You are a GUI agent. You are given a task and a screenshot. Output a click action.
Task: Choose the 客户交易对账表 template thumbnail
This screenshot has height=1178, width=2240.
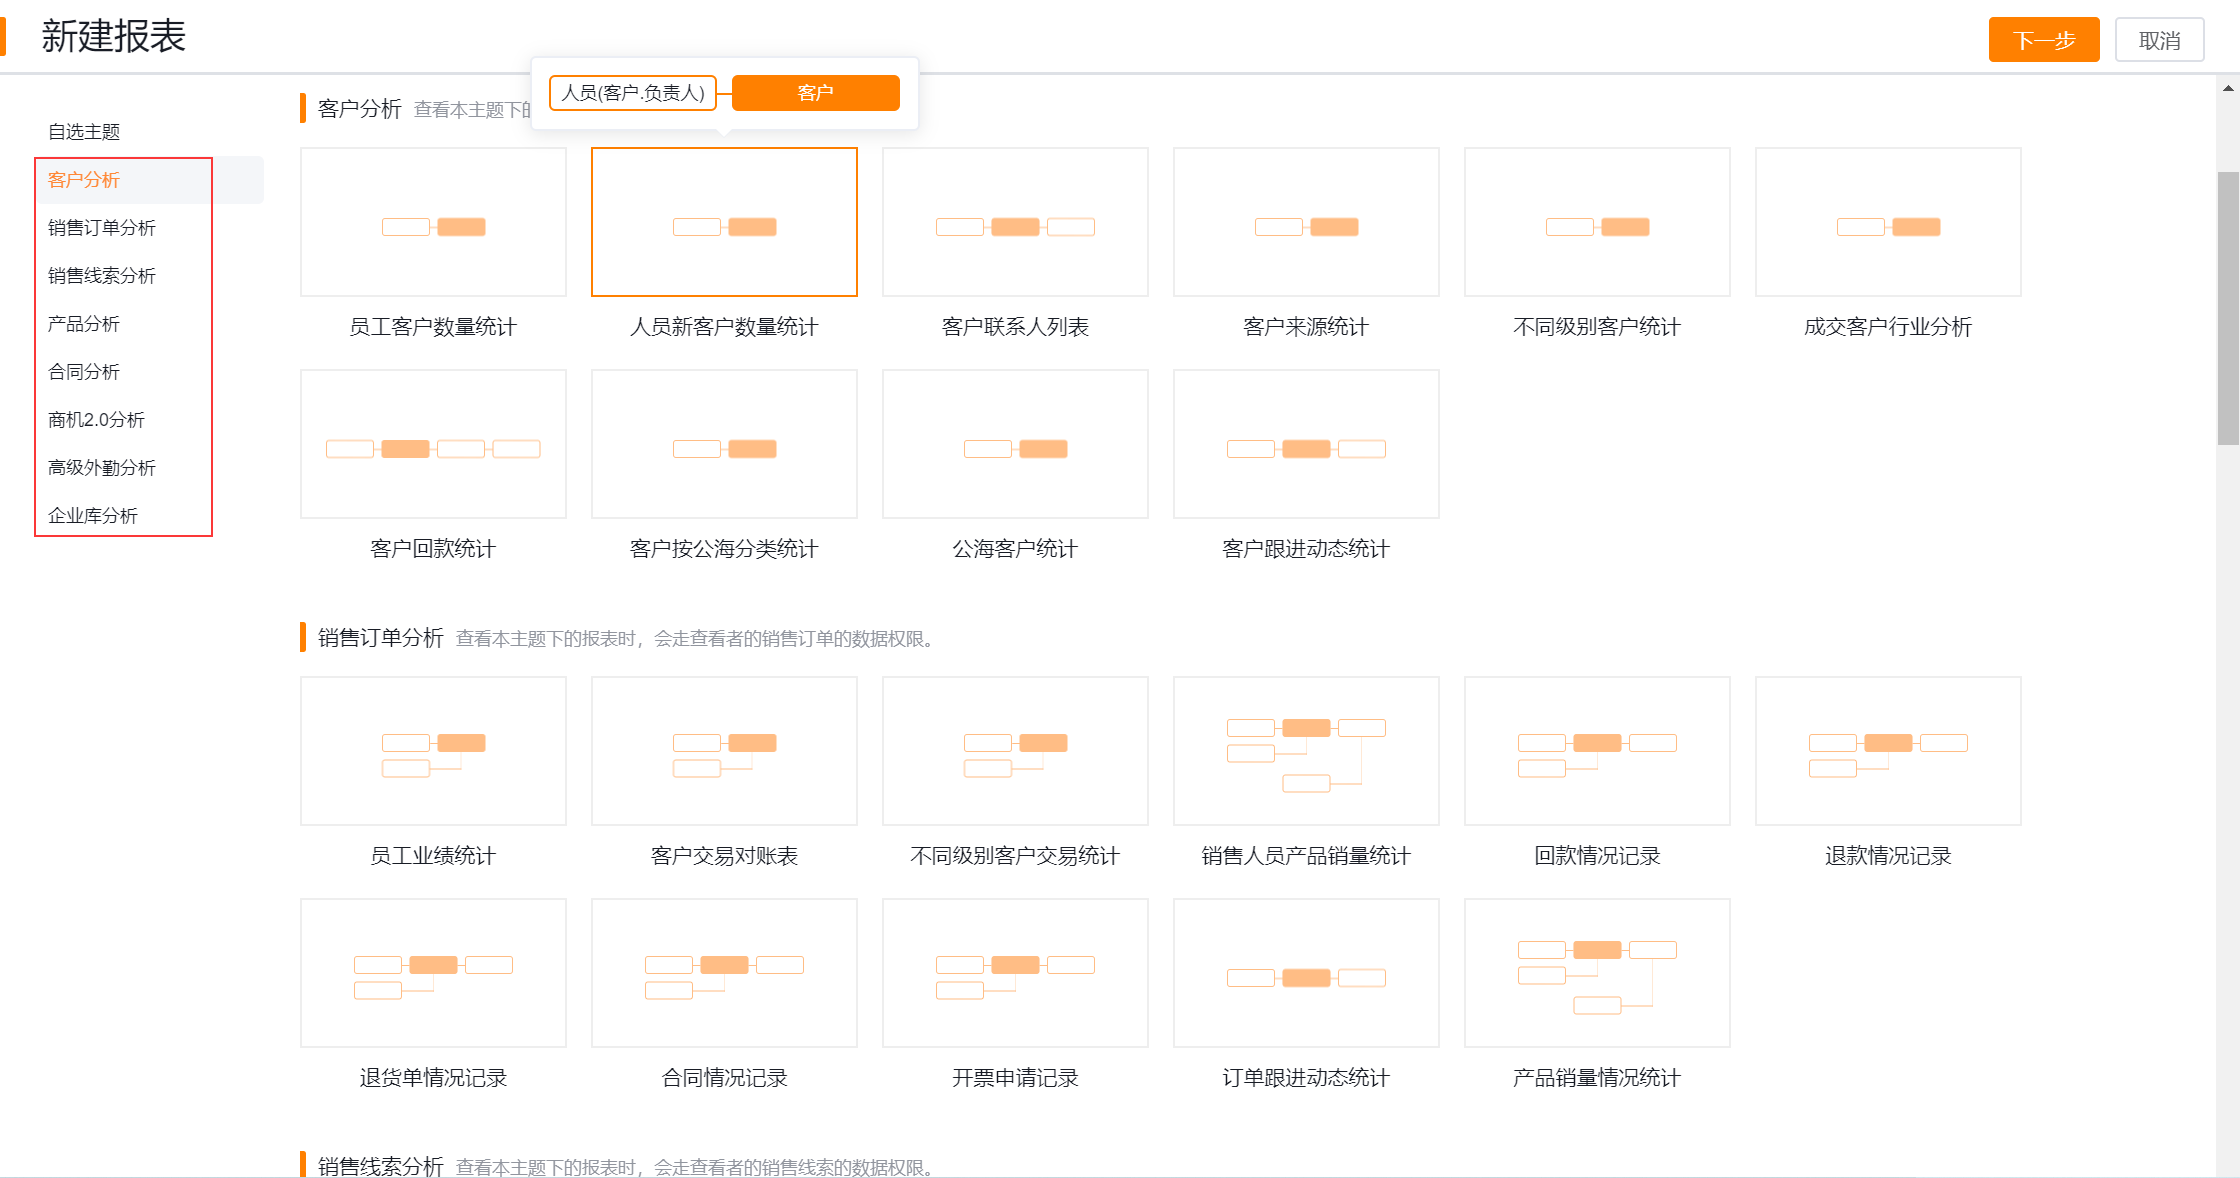click(724, 751)
